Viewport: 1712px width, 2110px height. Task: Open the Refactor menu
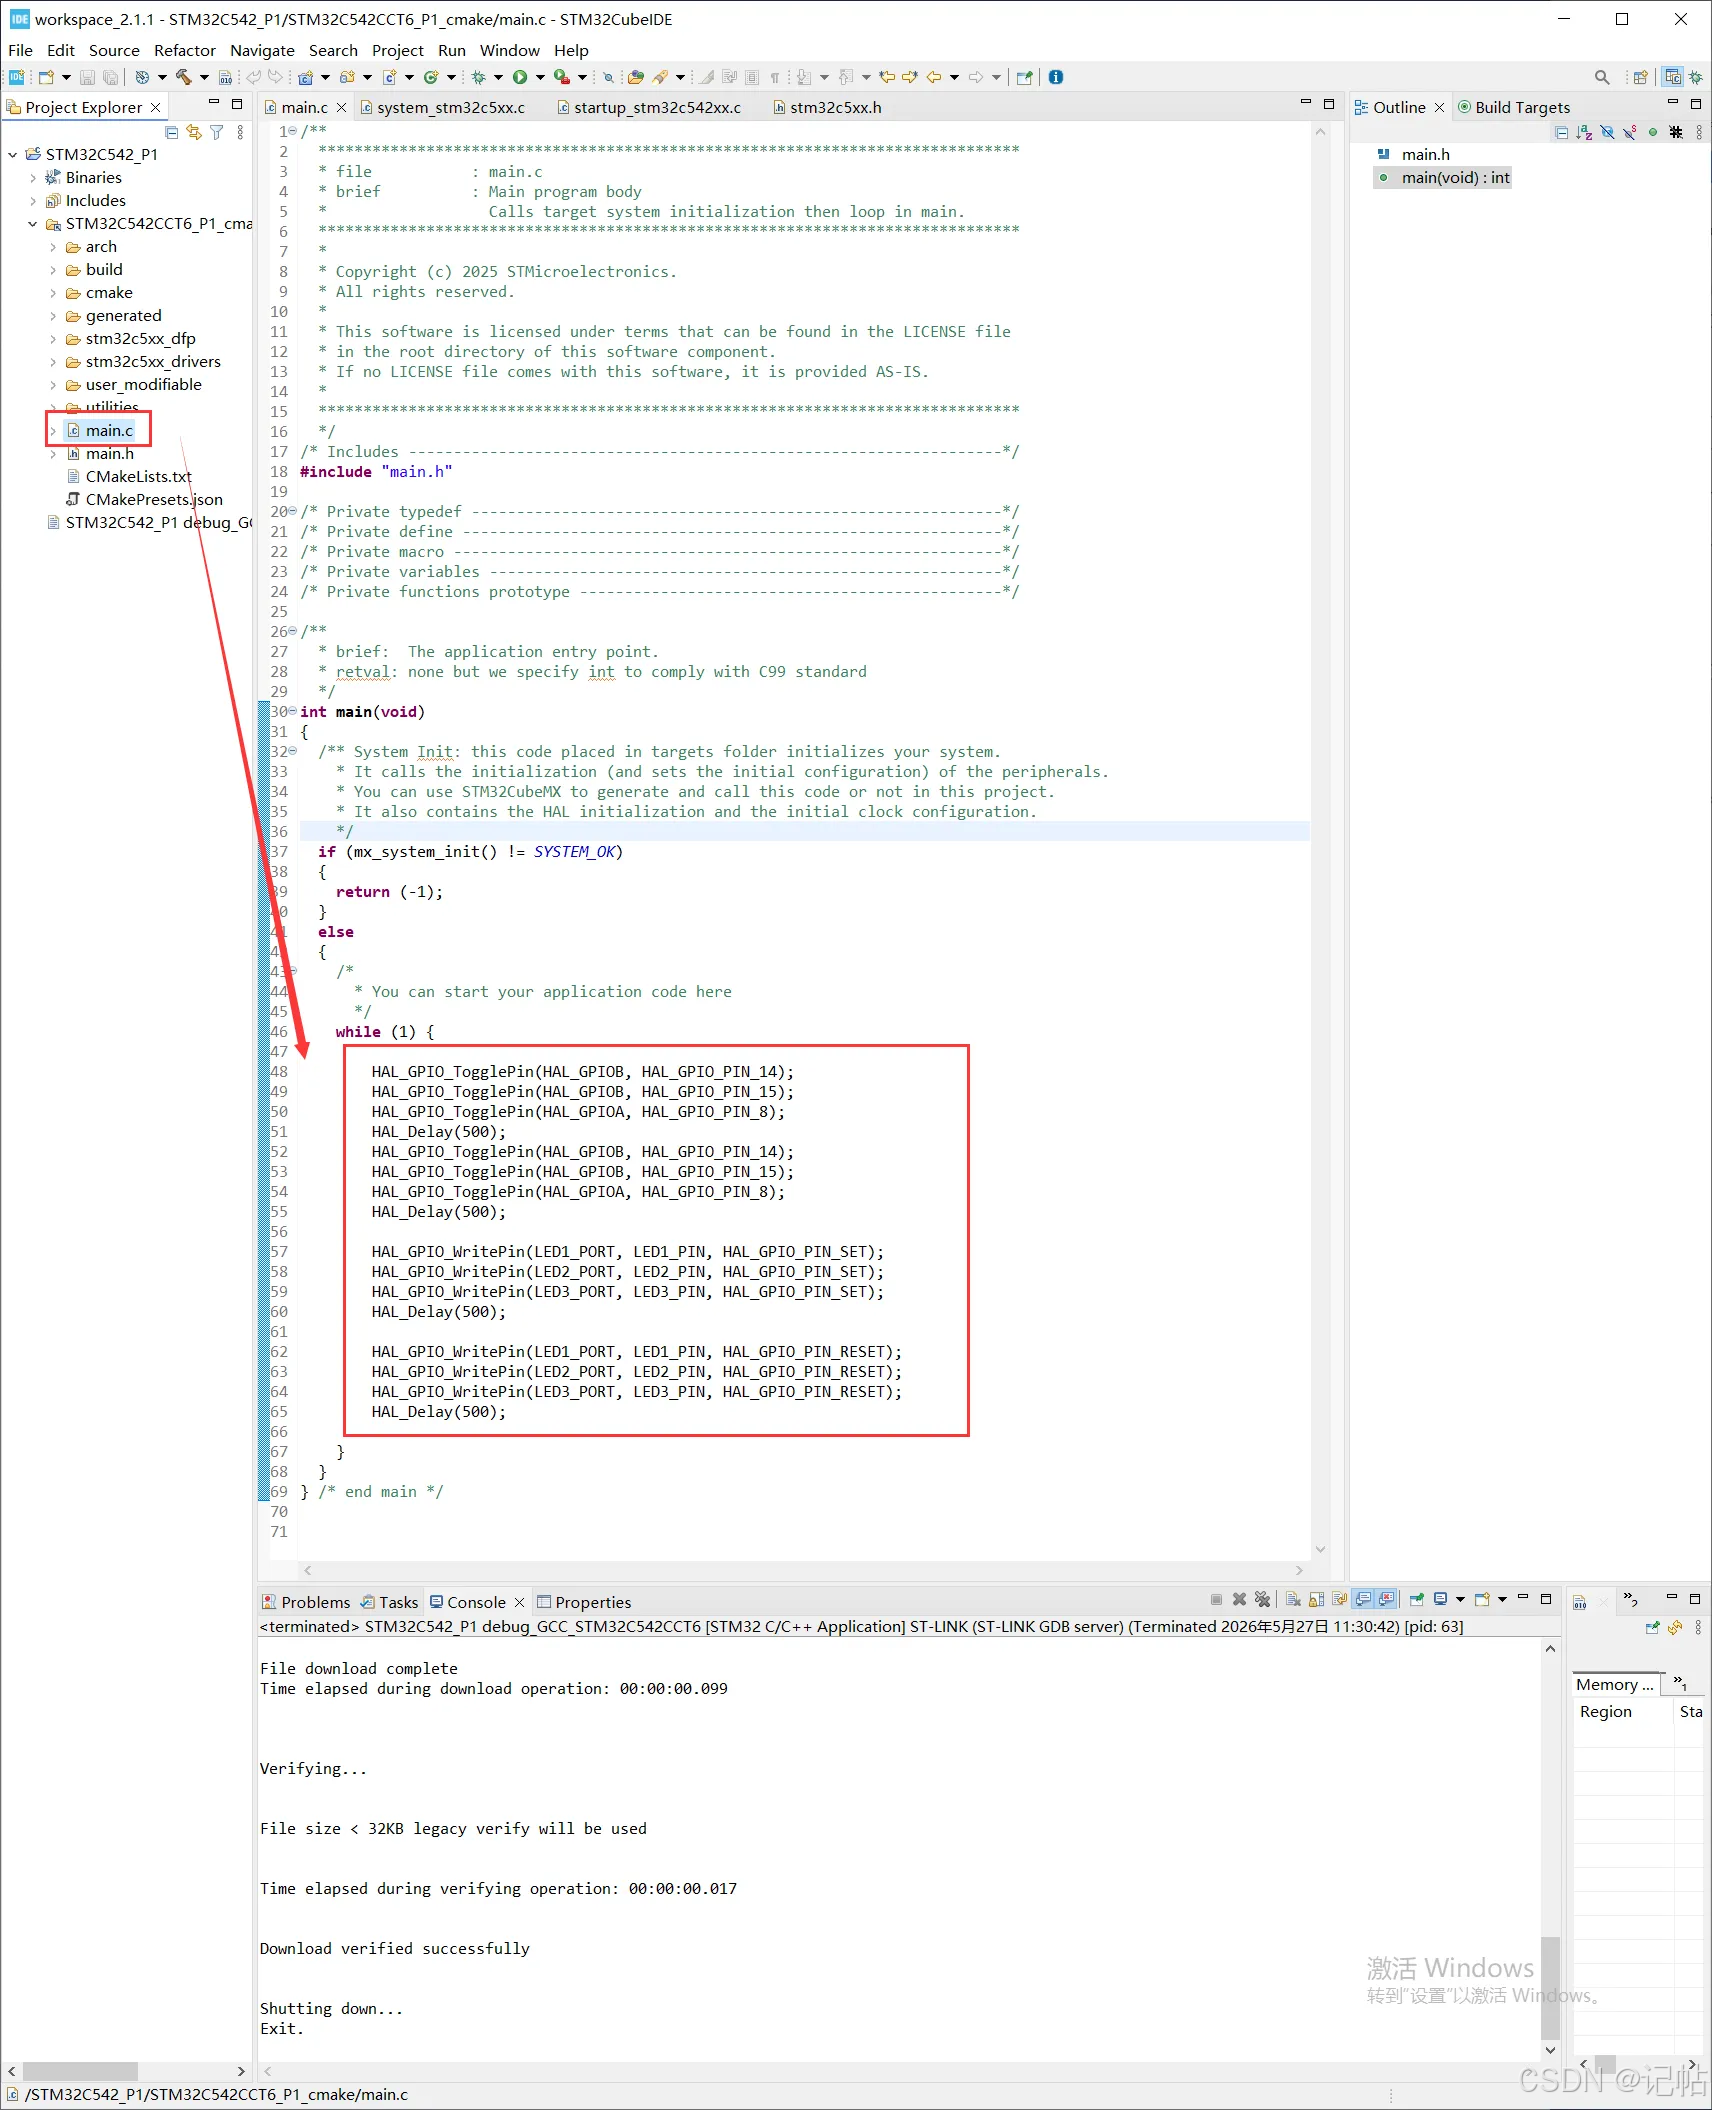(x=184, y=50)
